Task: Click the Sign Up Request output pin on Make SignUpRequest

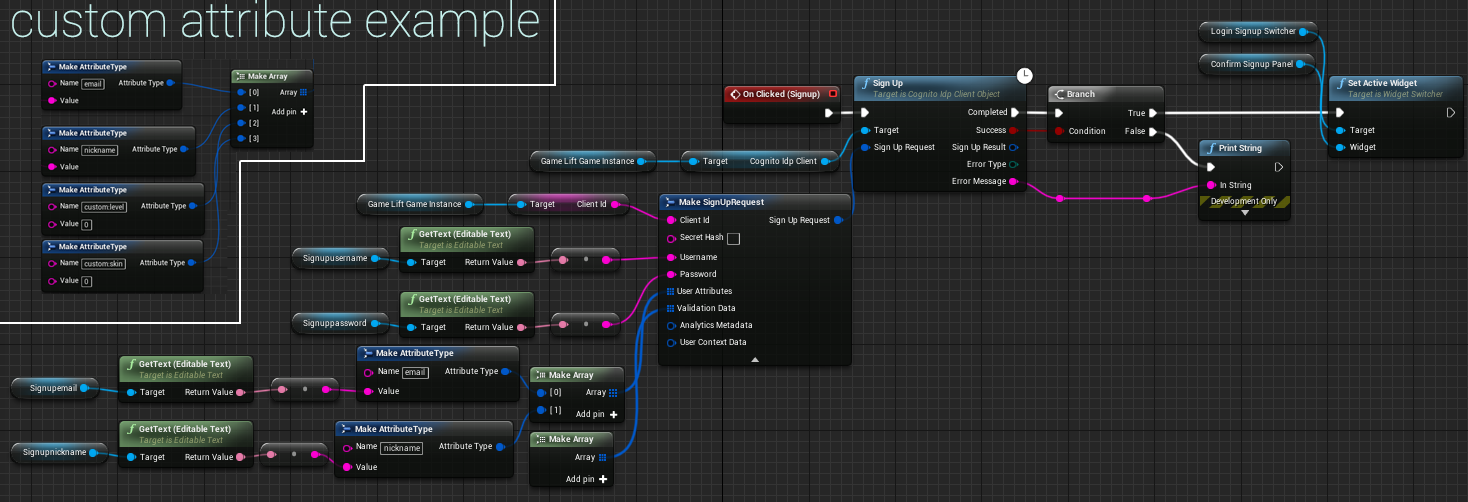Action: (x=838, y=220)
